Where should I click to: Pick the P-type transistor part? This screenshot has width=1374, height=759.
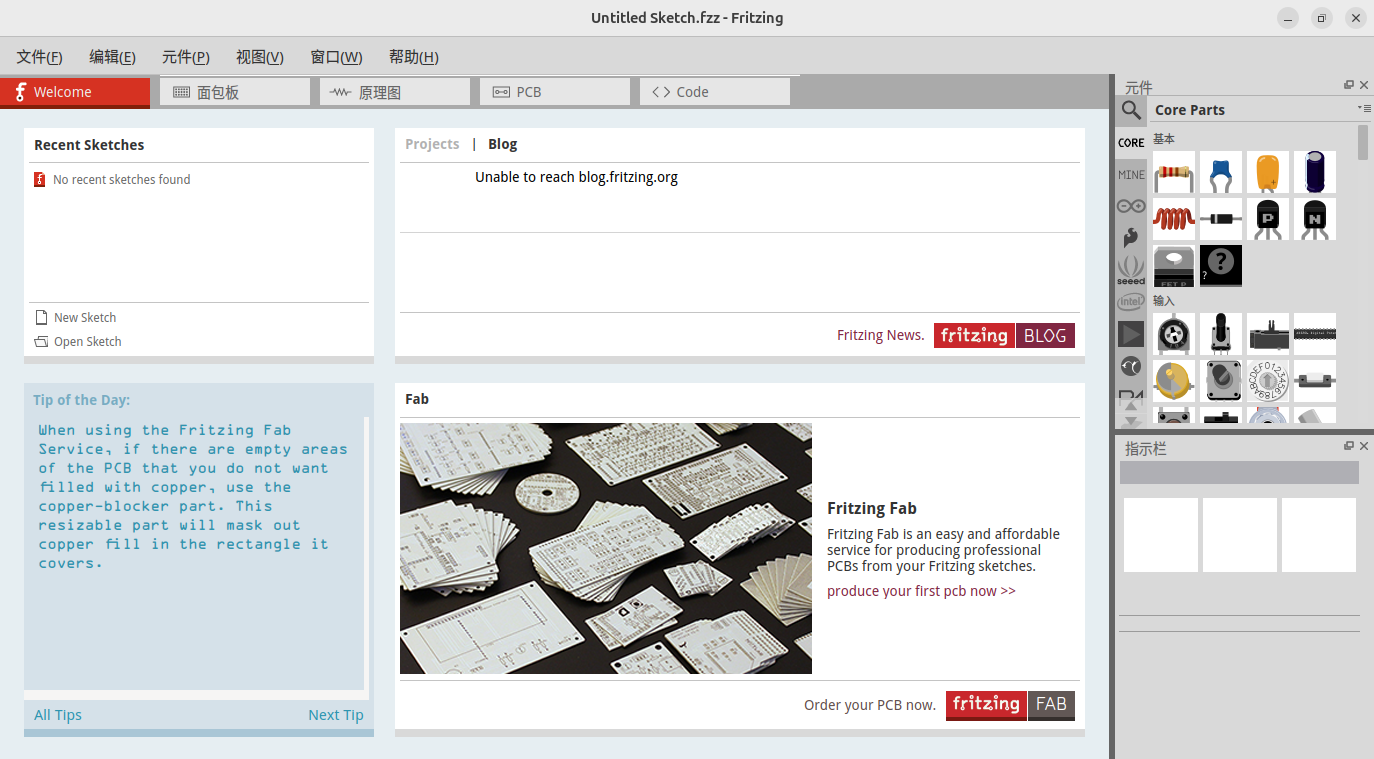(x=1268, y=219)
